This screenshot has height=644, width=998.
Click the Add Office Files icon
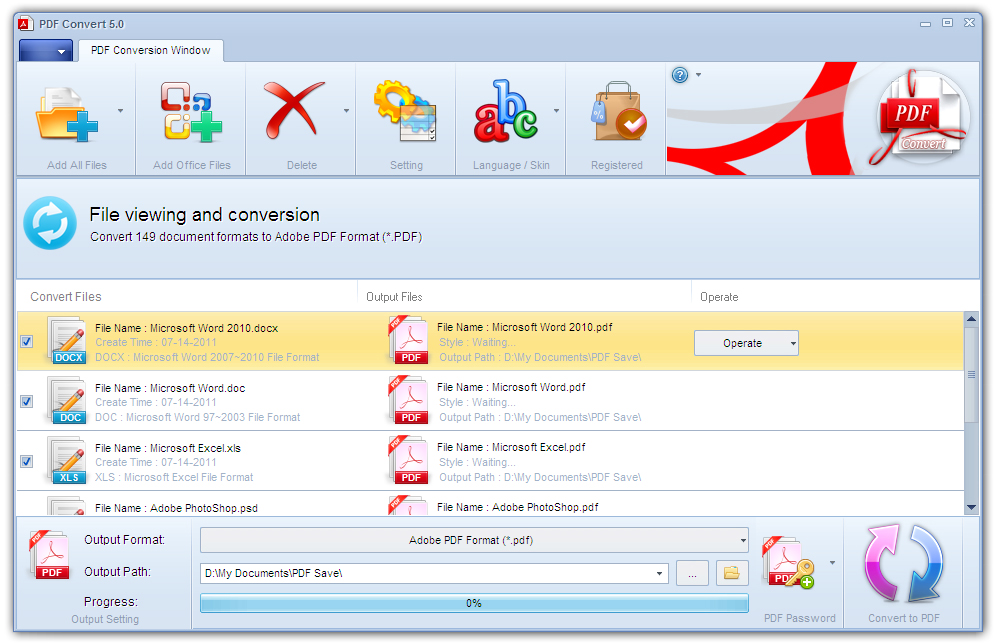click(x=190, y=111)
